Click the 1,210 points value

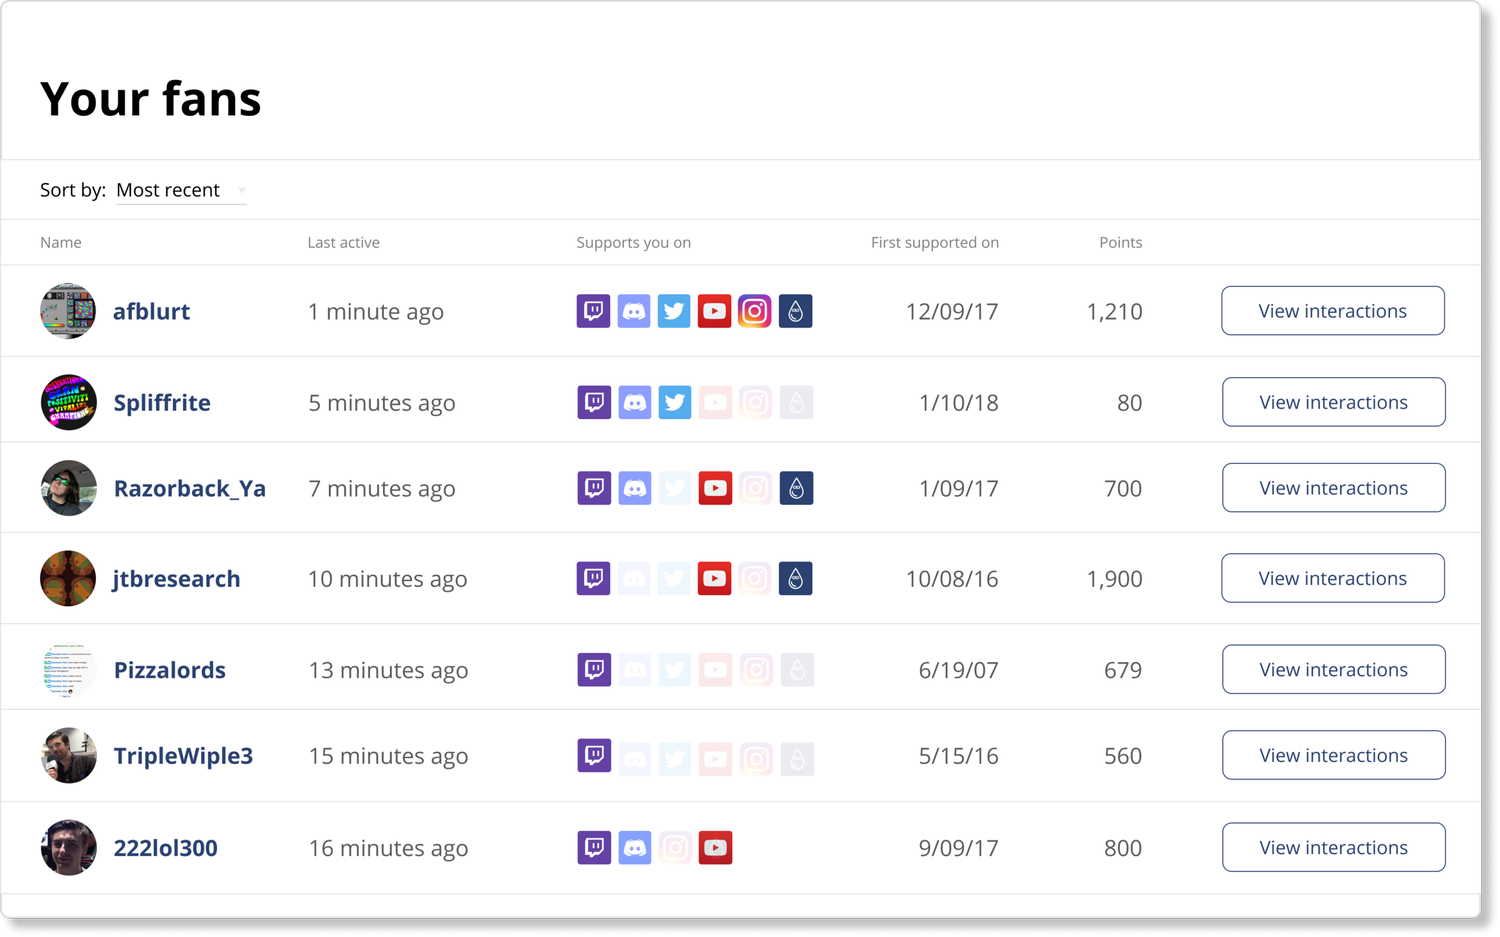[1114, 311]
